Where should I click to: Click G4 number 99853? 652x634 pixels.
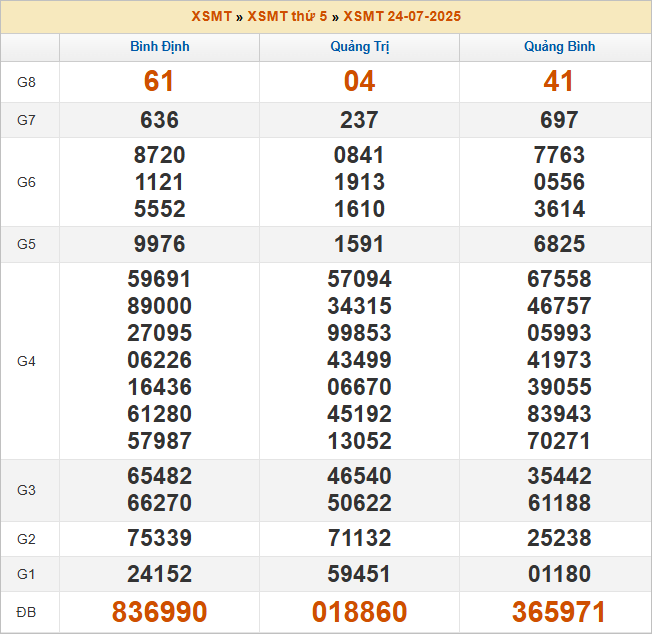(x=359, y=333)
